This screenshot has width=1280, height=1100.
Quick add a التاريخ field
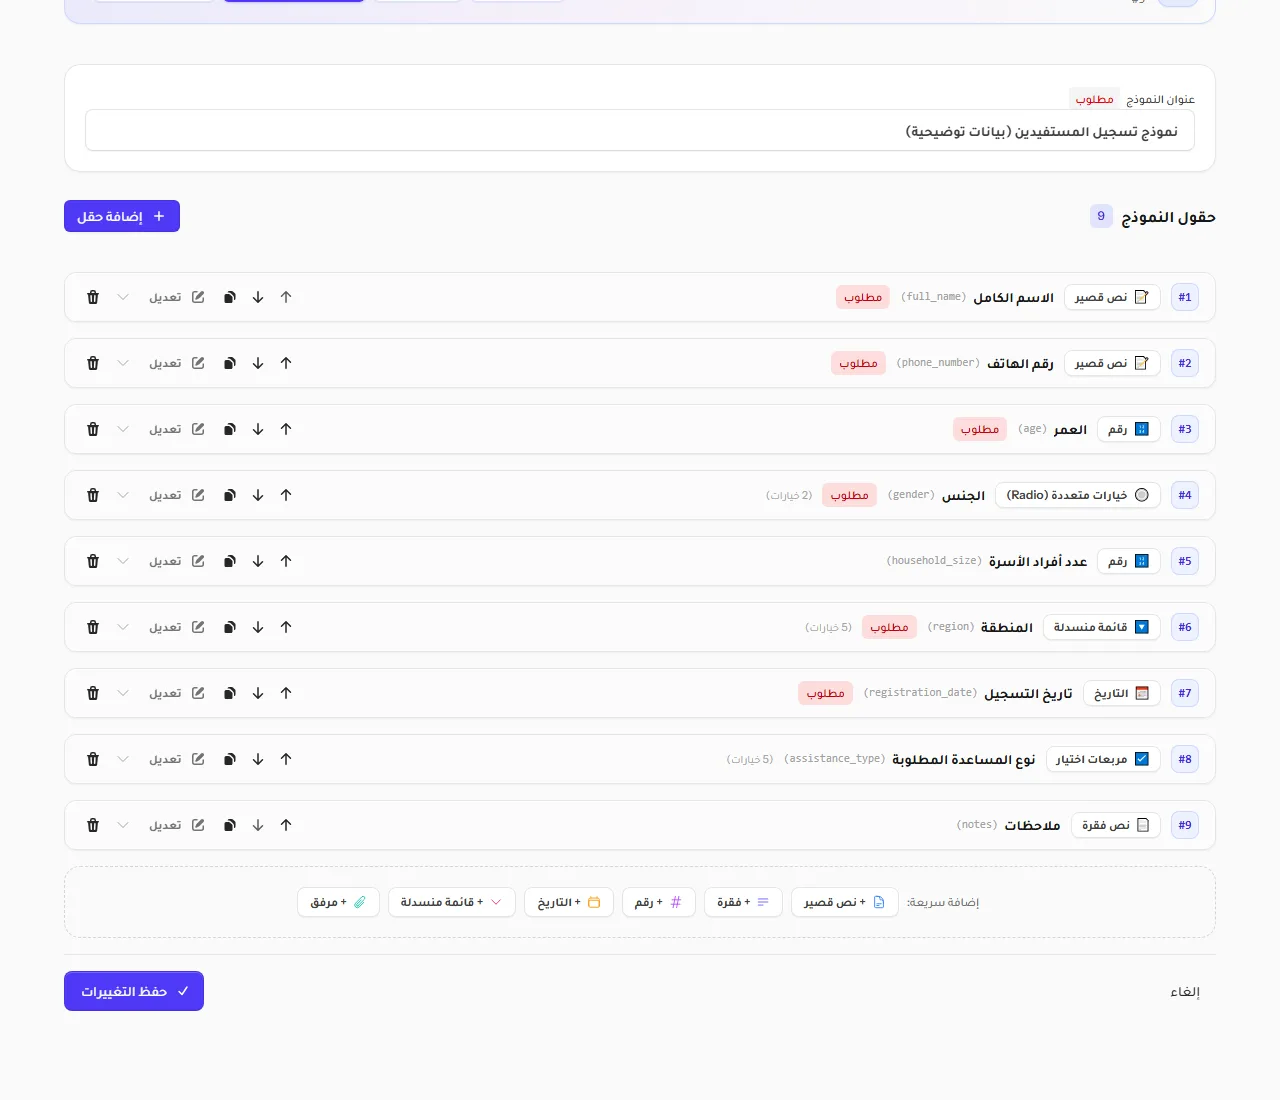tap(569, 902)
